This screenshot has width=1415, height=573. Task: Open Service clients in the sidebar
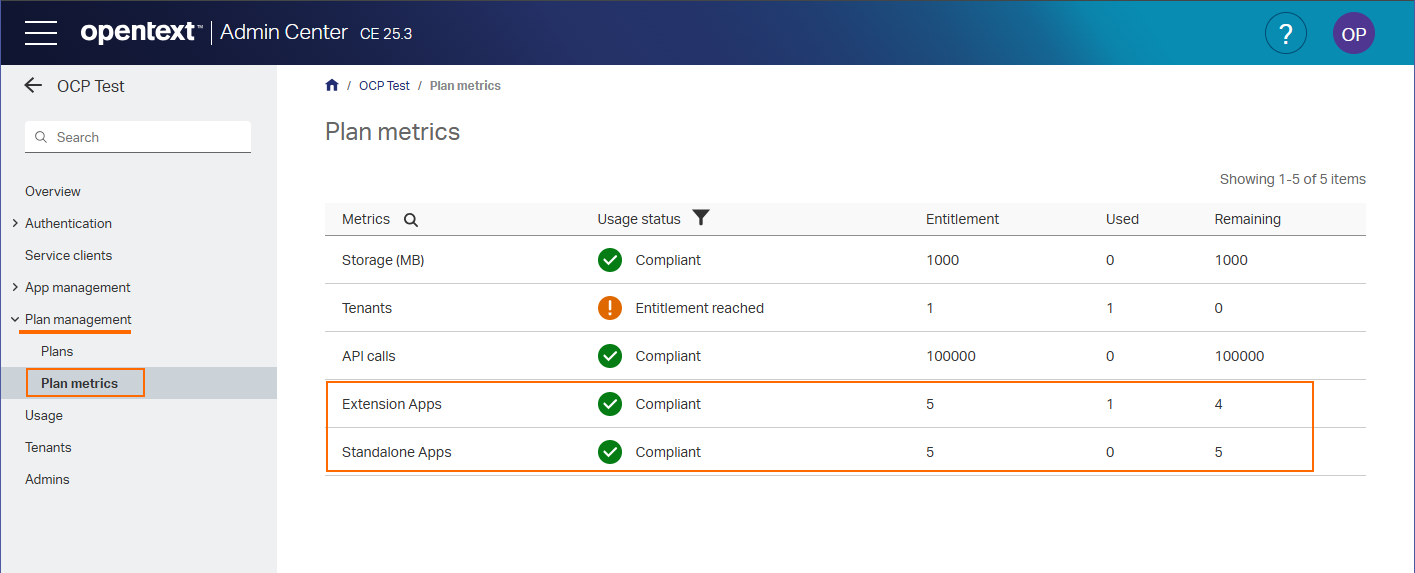click(68, 255)
